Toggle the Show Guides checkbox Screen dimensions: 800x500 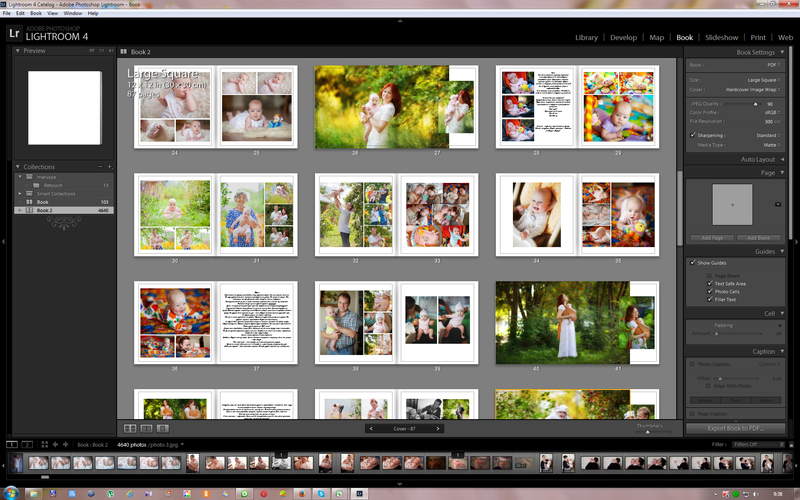click(694, 263)
